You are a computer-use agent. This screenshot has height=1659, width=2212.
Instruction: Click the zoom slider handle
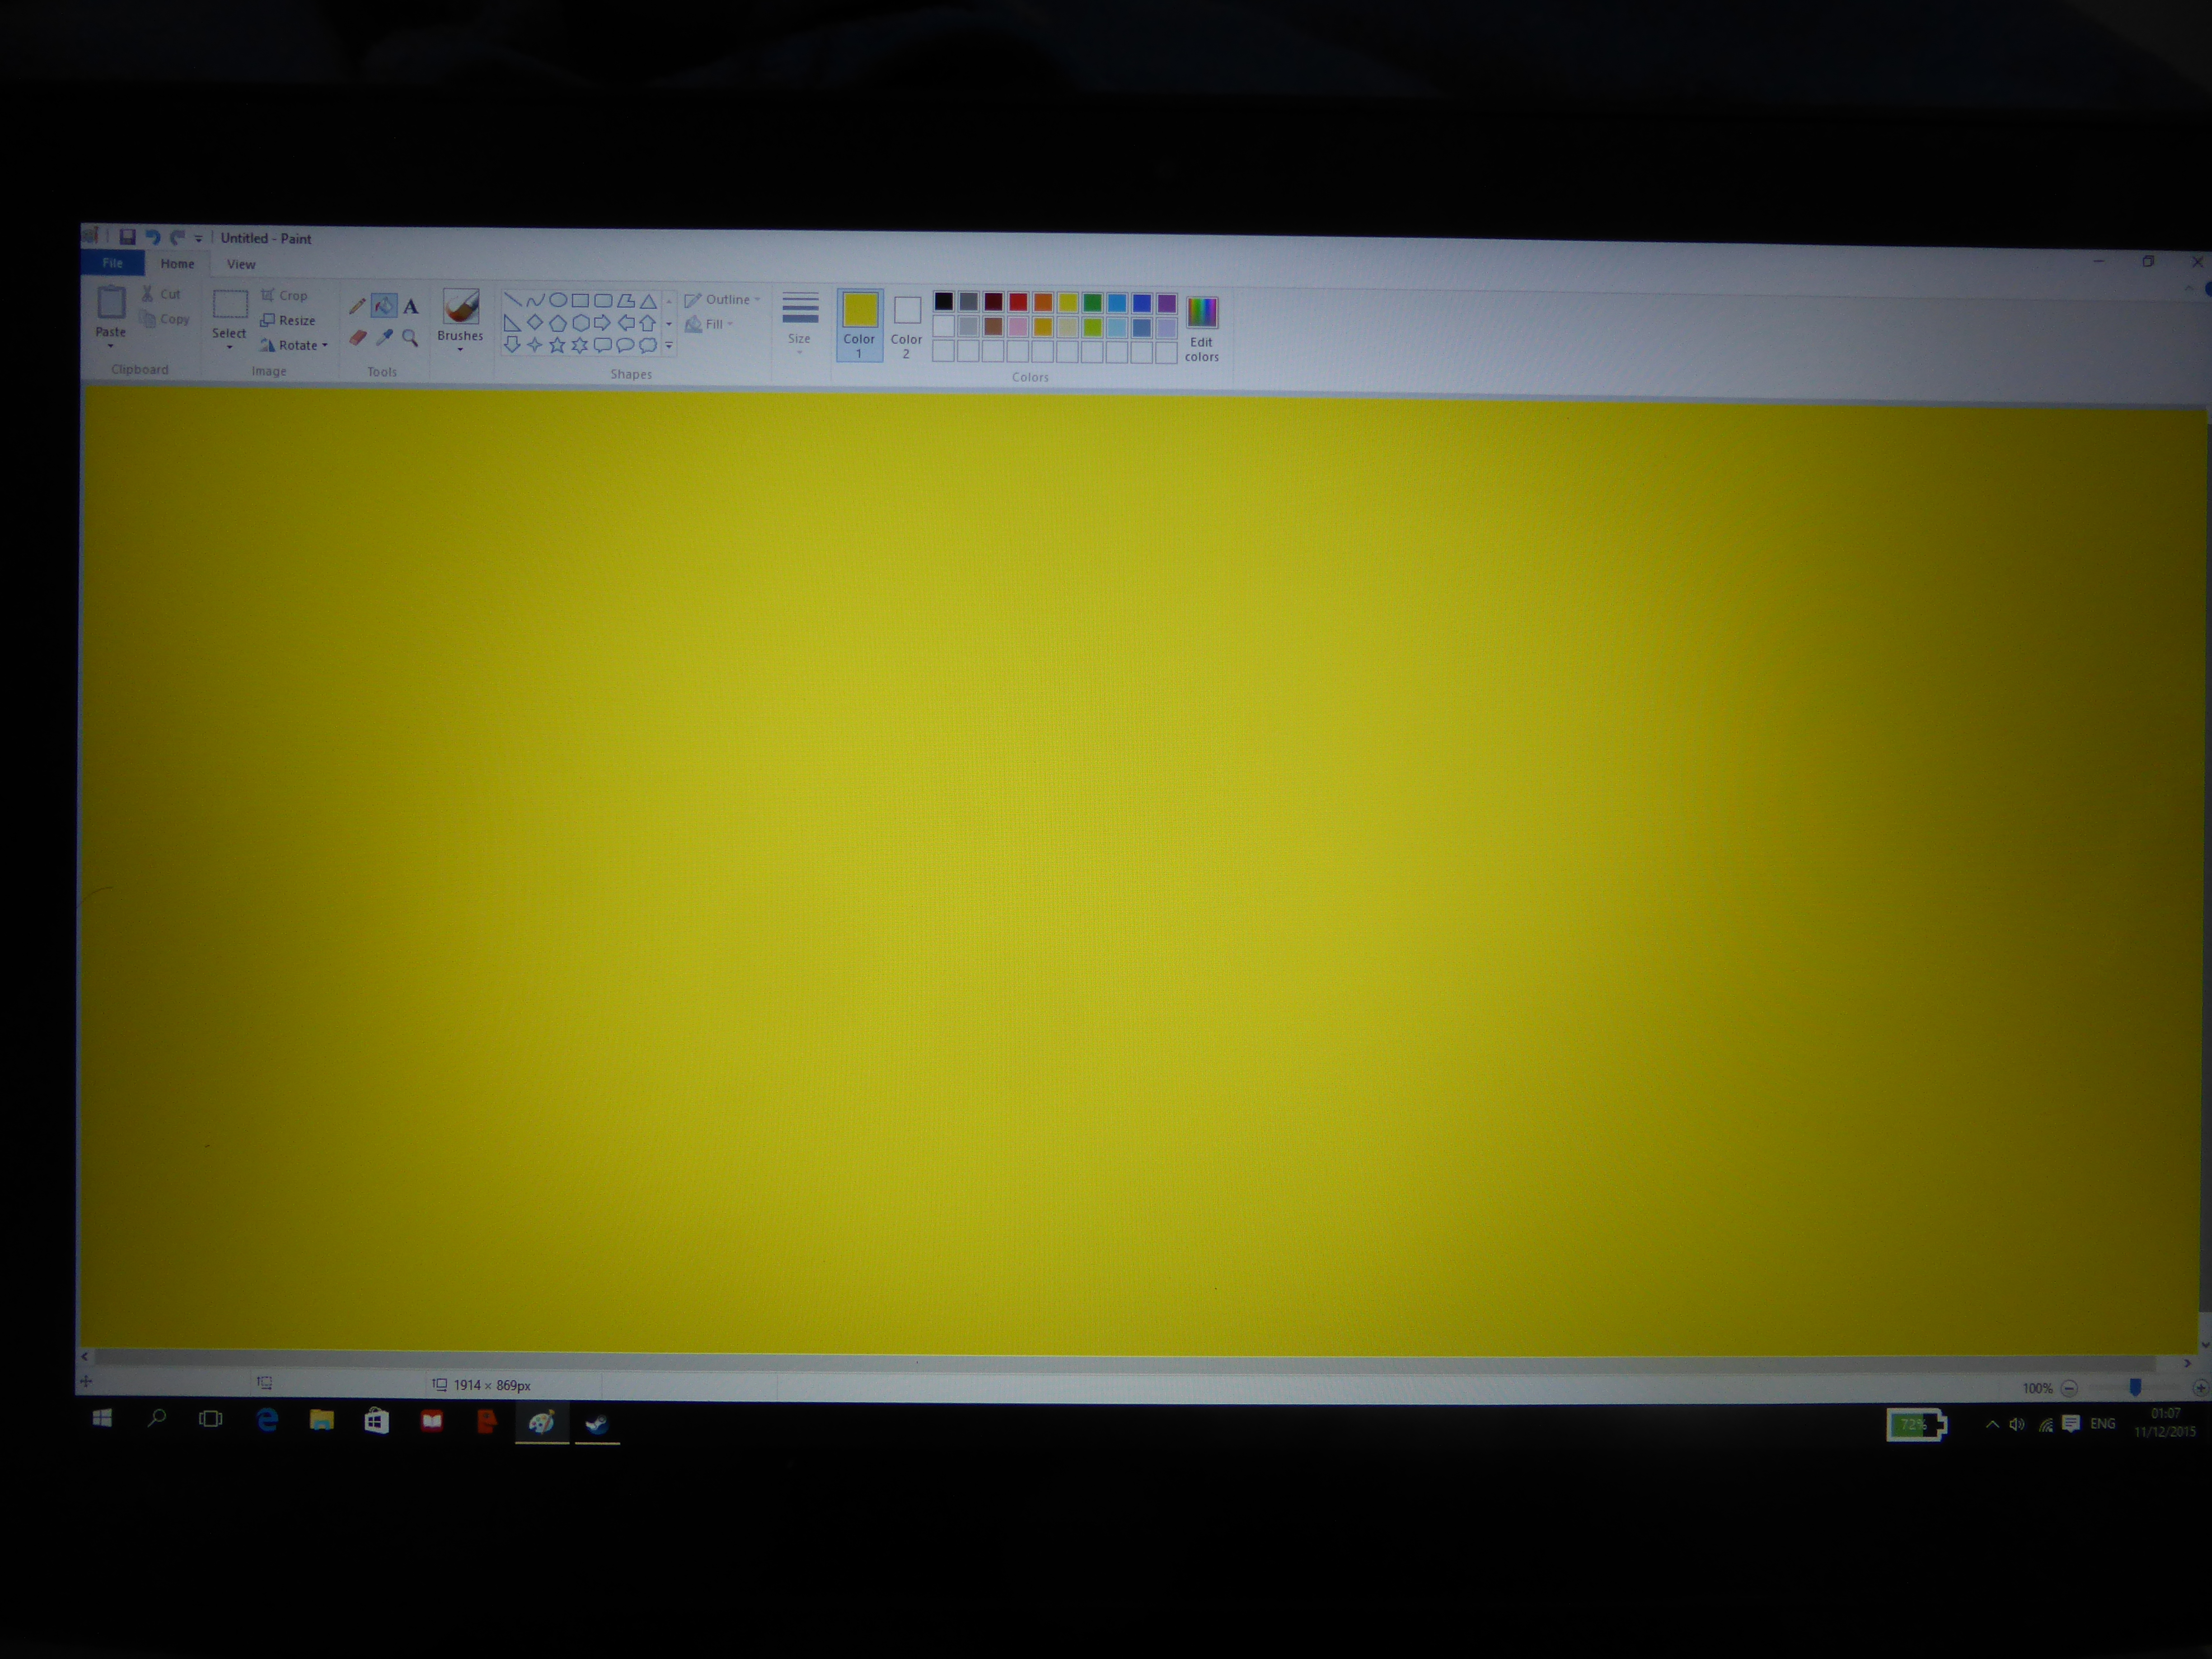2135,1387
